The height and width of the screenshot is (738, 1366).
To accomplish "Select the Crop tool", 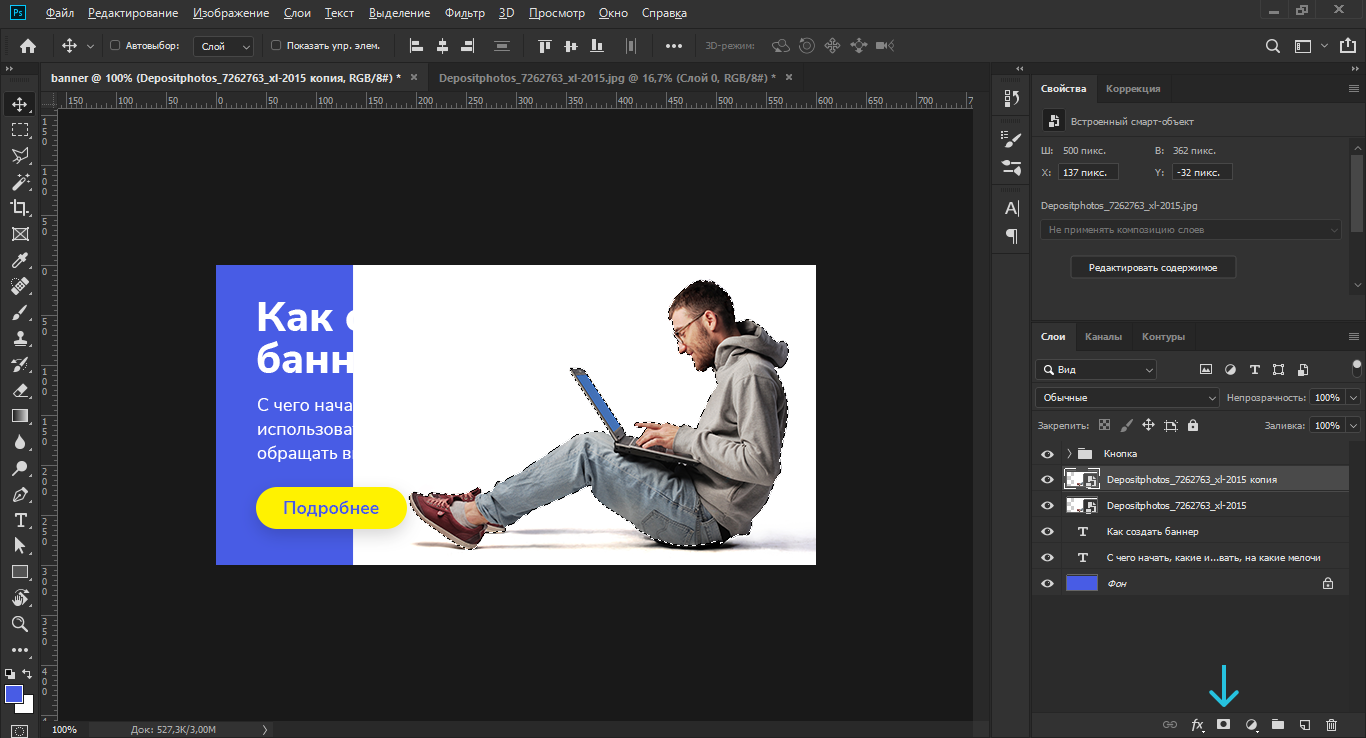I will tap(19, 207).
